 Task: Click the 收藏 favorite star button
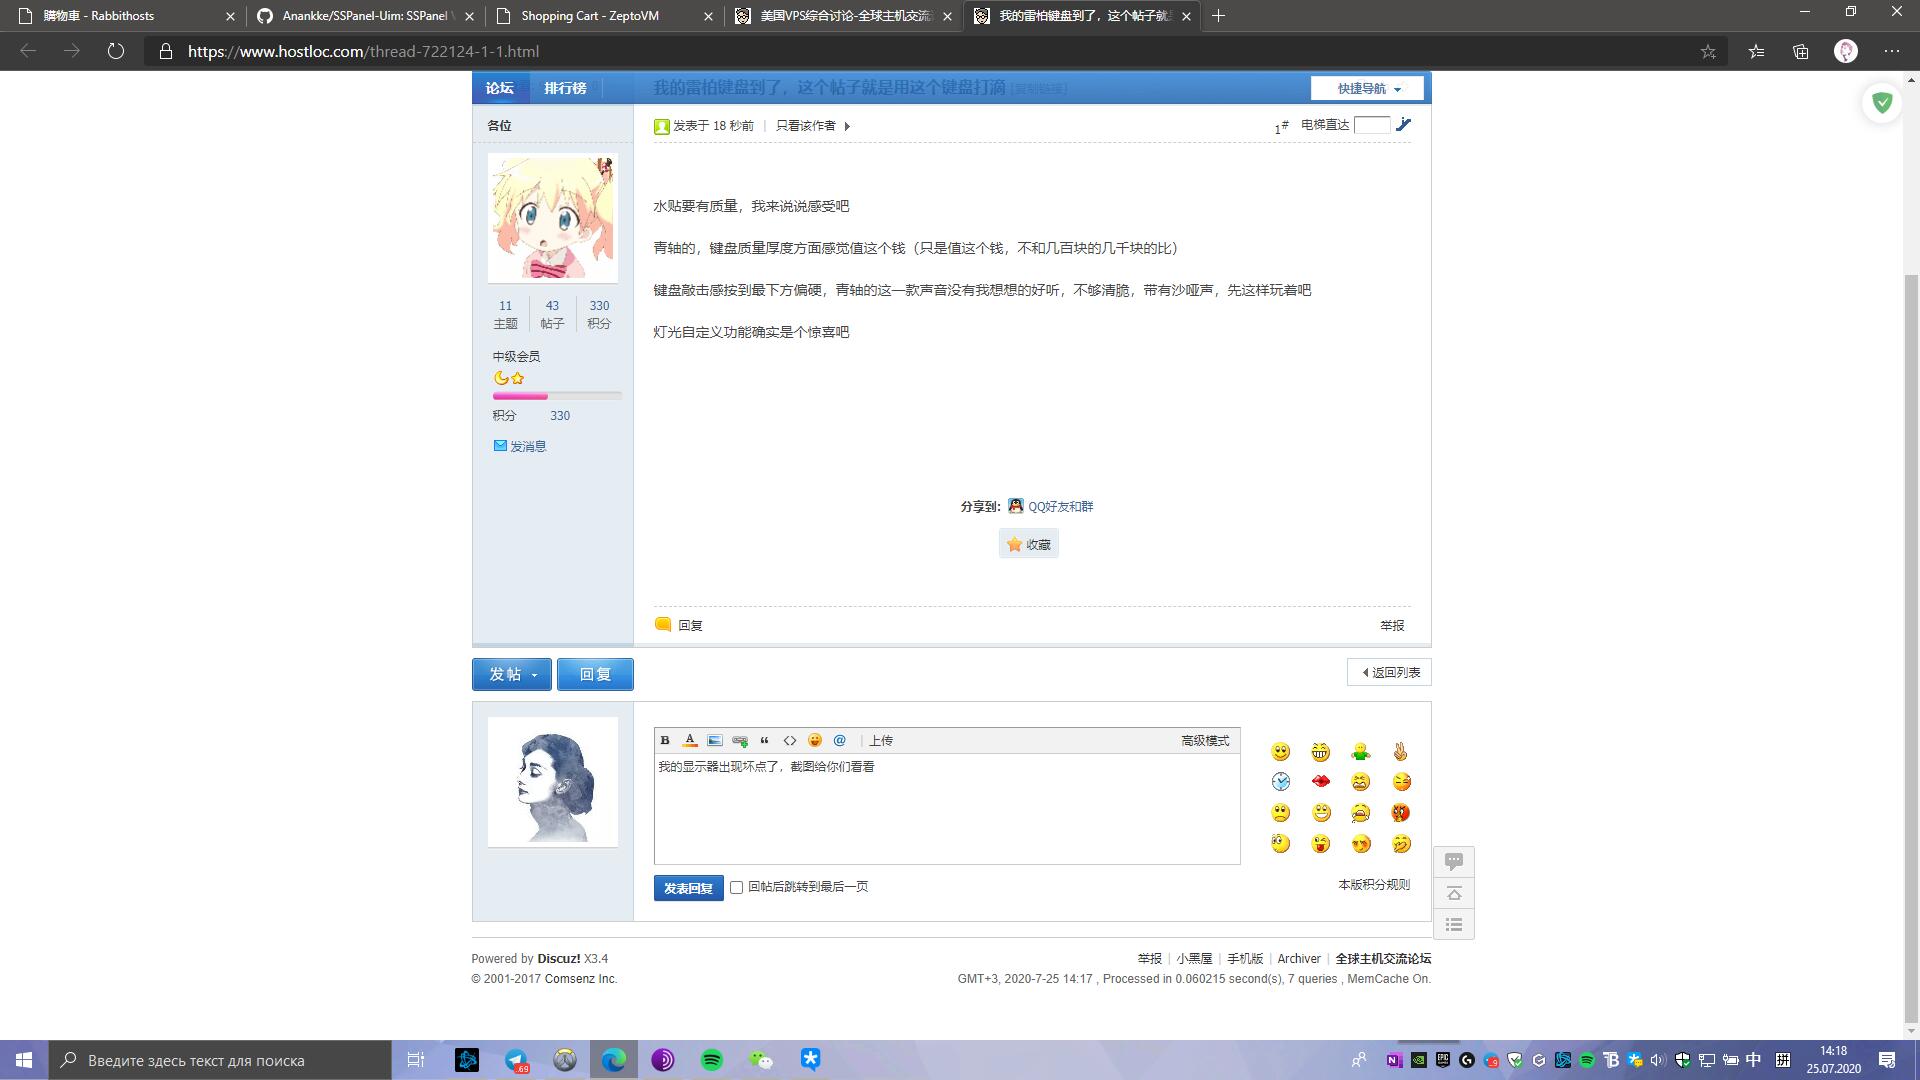click(1028, 544)
